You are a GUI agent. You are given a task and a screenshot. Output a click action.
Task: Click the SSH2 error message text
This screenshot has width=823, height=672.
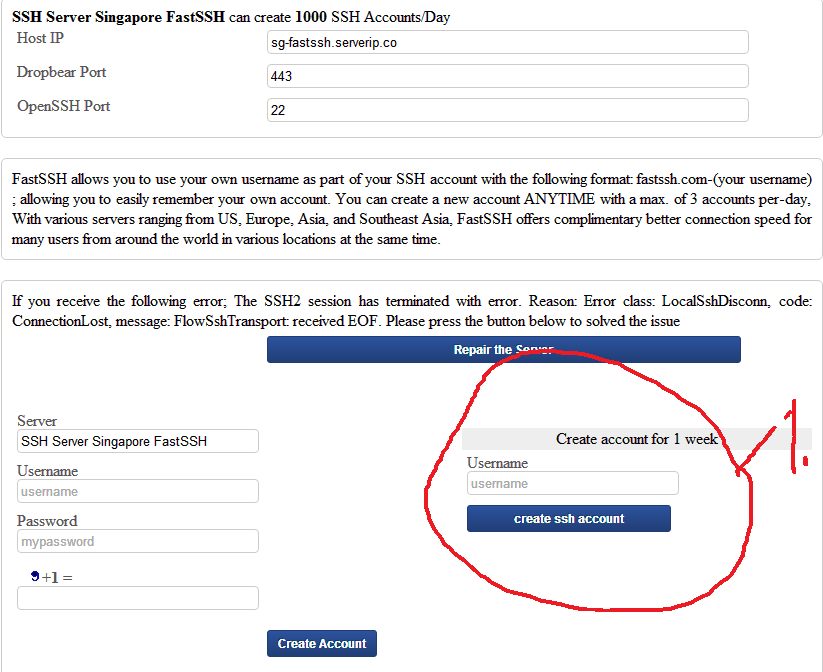click(411, 310)
